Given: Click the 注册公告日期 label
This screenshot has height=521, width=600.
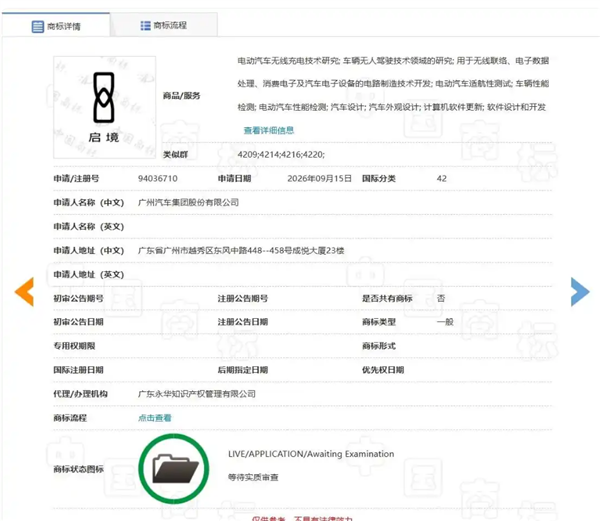Looking at the screenshot, I should pos(243,322).
